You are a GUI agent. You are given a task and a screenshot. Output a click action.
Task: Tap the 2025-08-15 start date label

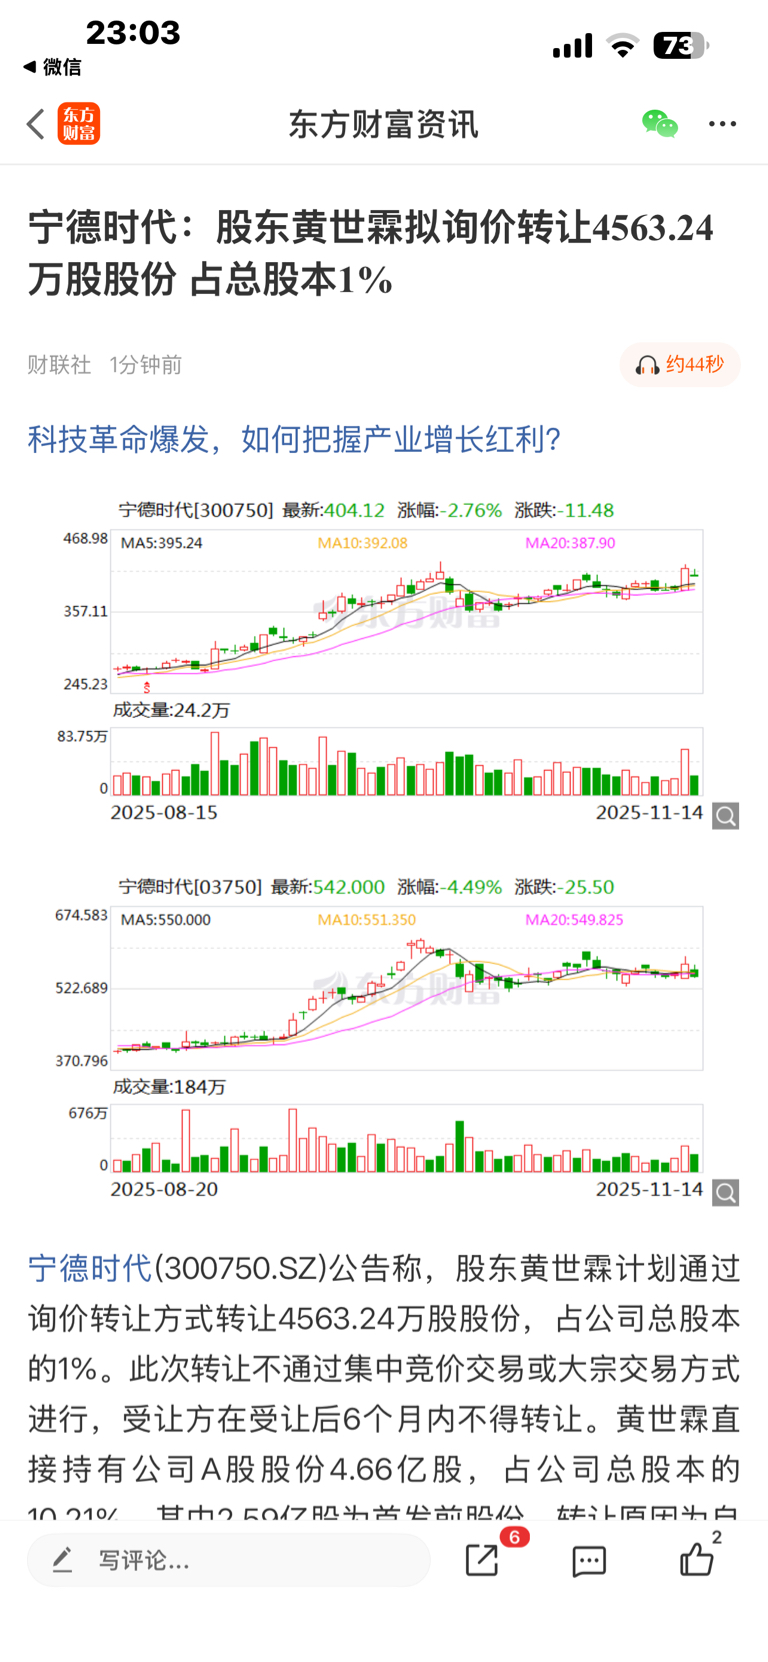click(x=163, y=812)
